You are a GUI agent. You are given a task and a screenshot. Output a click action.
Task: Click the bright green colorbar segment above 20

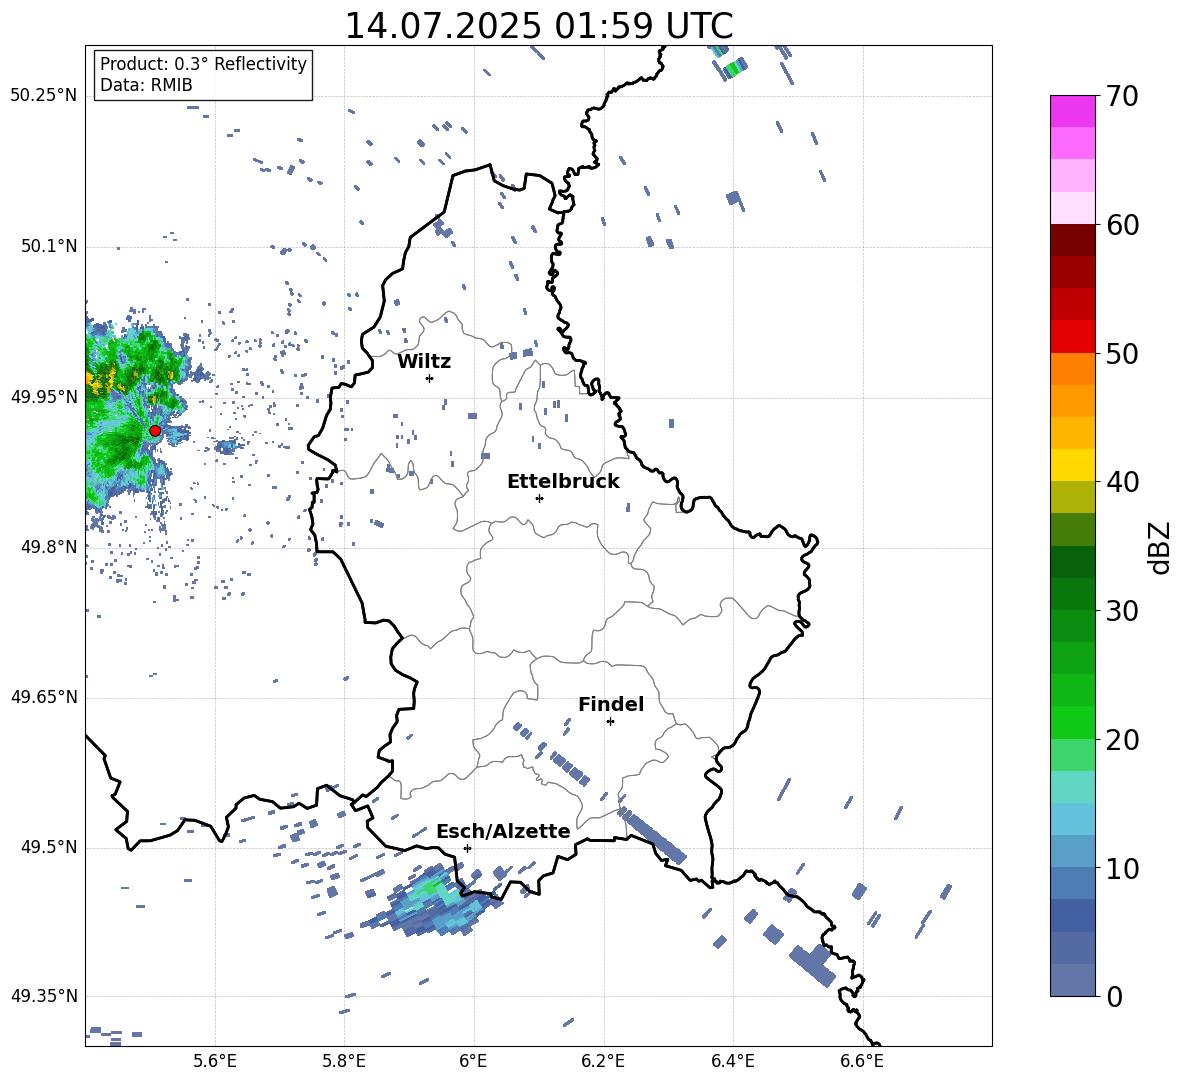(x=1072, y=722)
